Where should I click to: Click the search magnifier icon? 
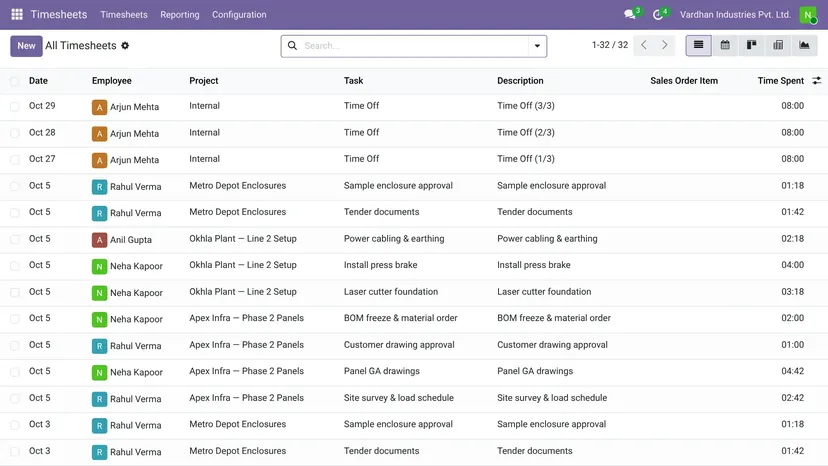(x=292, y=45)
